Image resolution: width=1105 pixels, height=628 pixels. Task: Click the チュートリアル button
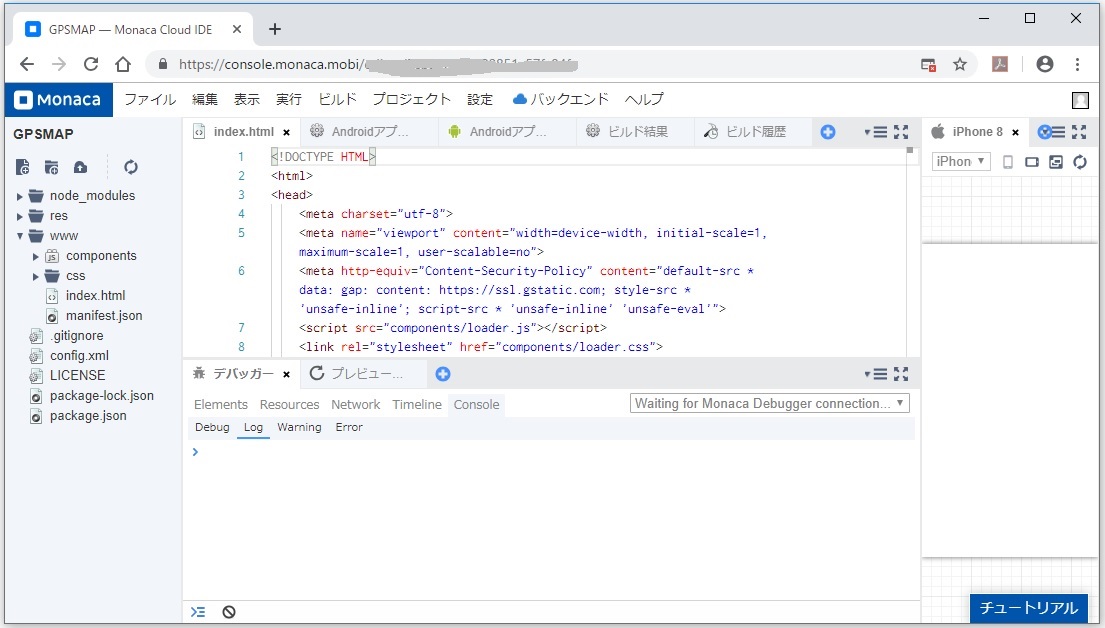click(1029, 608)
